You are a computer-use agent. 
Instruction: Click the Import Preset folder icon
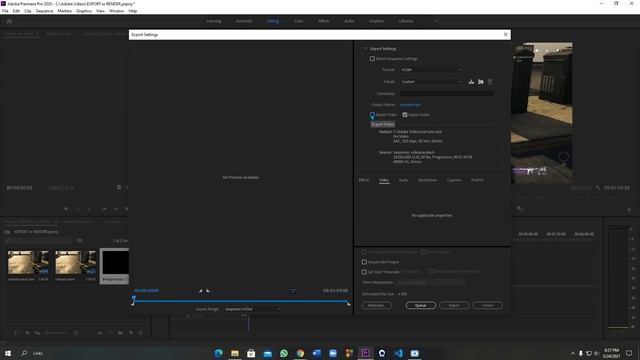coord(481,82)
